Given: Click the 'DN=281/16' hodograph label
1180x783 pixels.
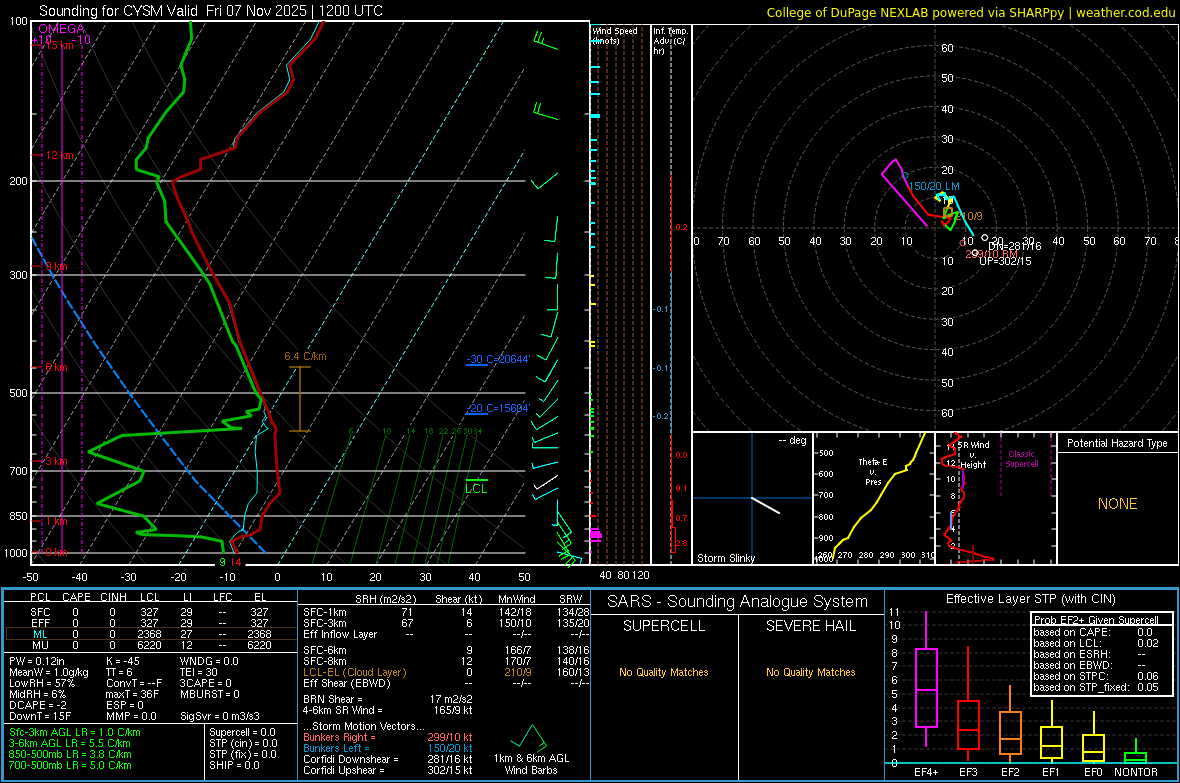Looking at the screenshot, I should (1015, 246).
